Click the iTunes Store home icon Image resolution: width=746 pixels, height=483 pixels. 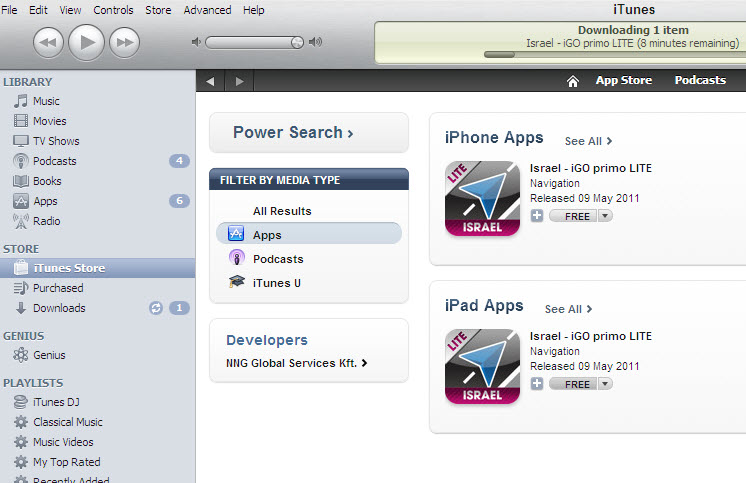573,81
